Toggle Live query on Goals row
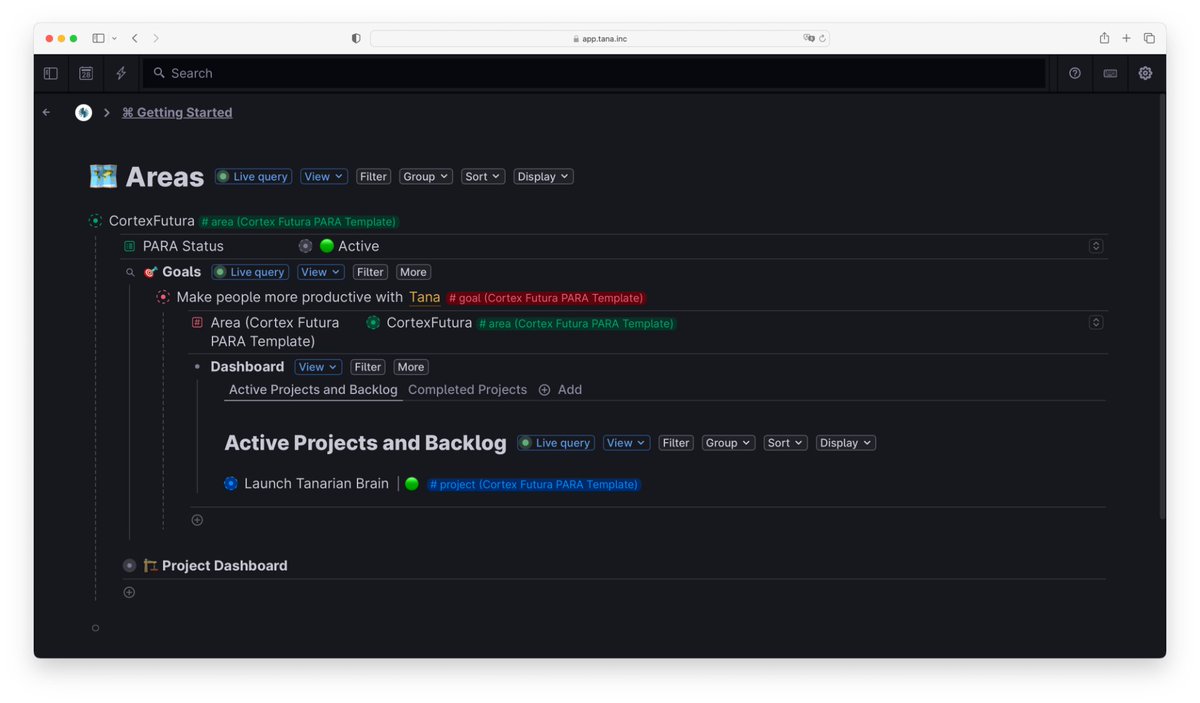This screenshot has width=1200, height=703. (x=250, y=272)
